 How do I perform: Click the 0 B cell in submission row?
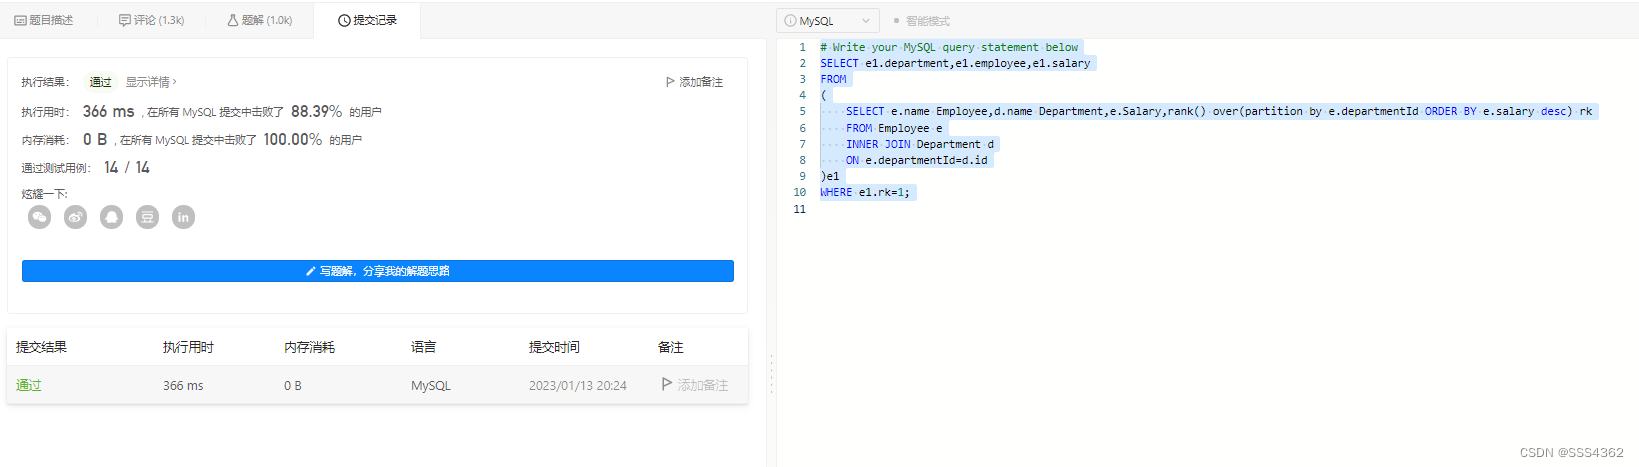coord(293,385)
